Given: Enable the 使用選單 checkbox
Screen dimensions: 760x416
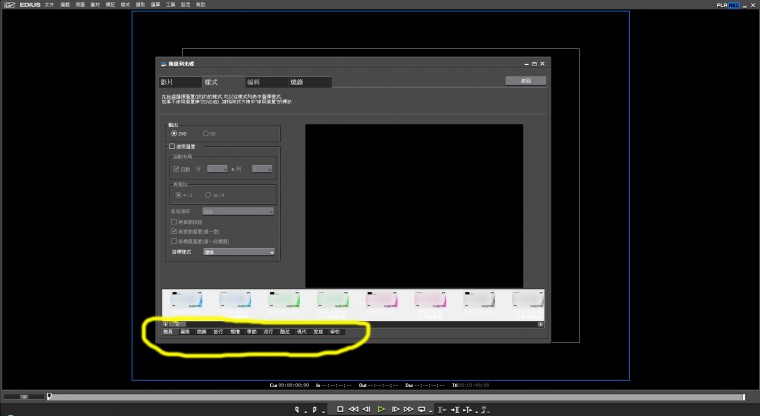Looking at the screenshot, I should coord(172,146).
